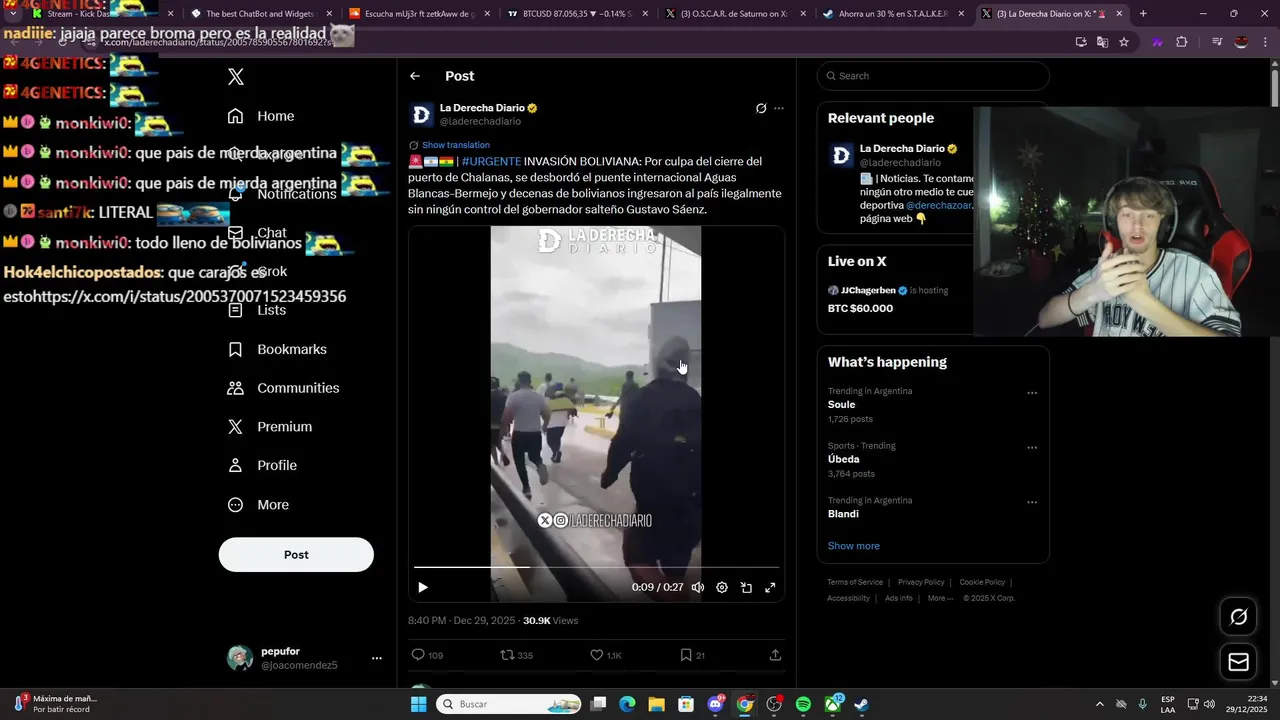Open Discord from the taskbar
1280x720 pixels.
coord(716,704)
